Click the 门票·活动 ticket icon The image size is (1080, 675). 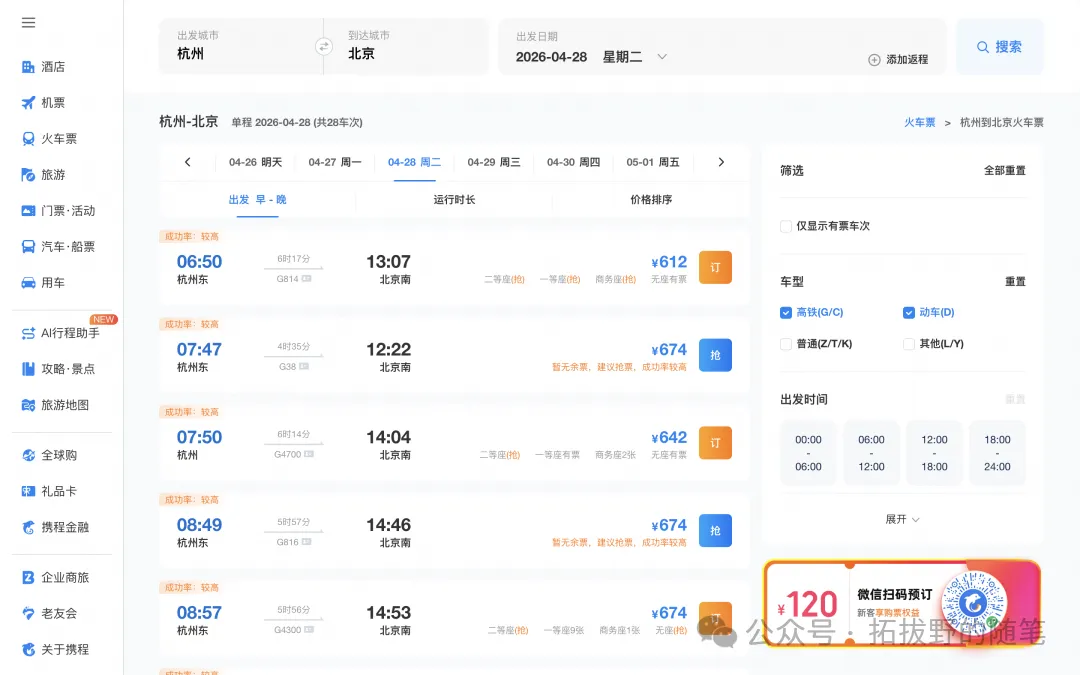[28, 211]
